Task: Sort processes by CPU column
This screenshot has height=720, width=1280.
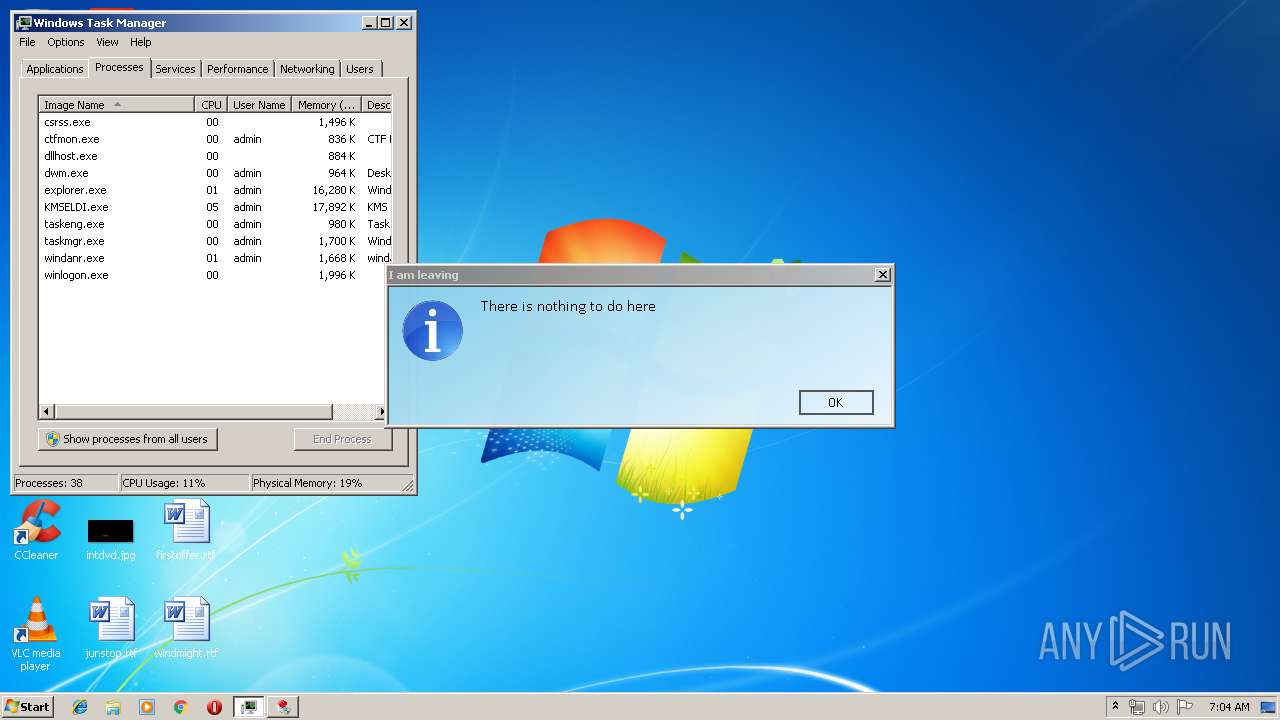Action: pyautogui.click(x=211, y=105)
